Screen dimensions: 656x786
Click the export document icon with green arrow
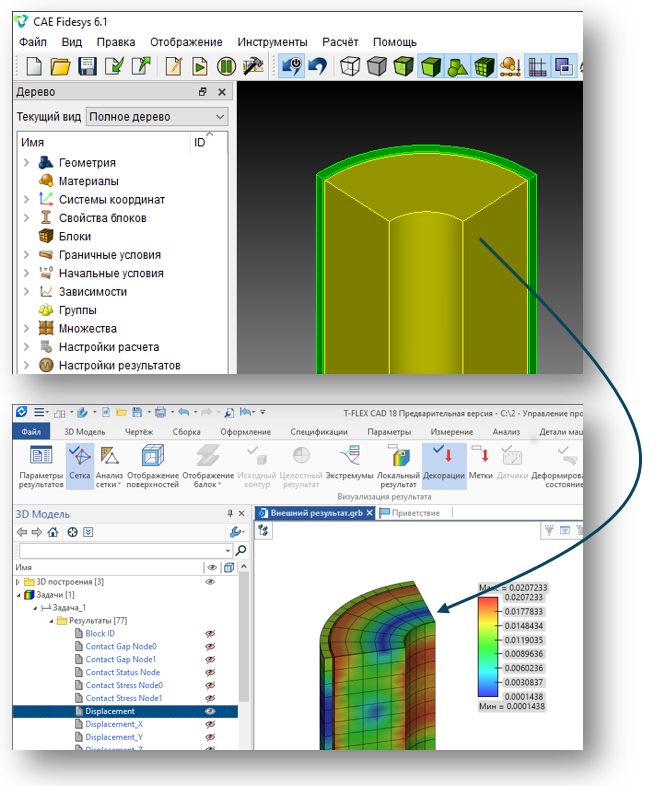point(141,66)
